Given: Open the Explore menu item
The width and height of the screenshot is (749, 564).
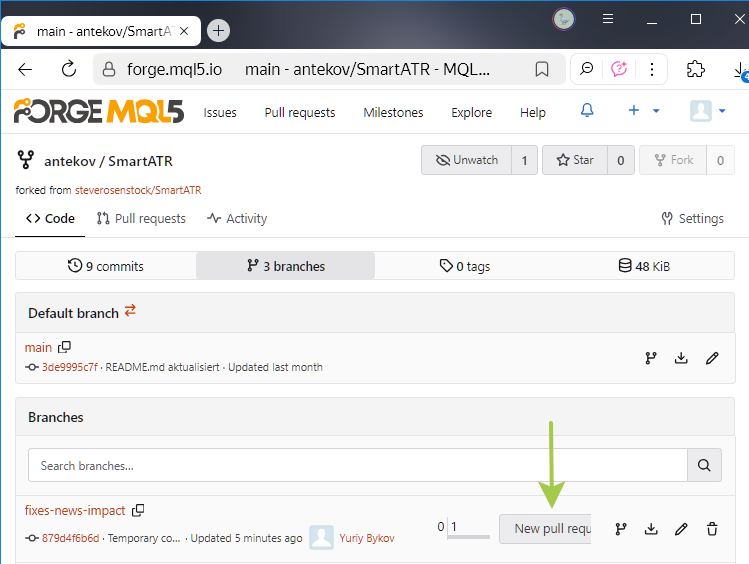Looking at the screenshot, I should (471, 113).
